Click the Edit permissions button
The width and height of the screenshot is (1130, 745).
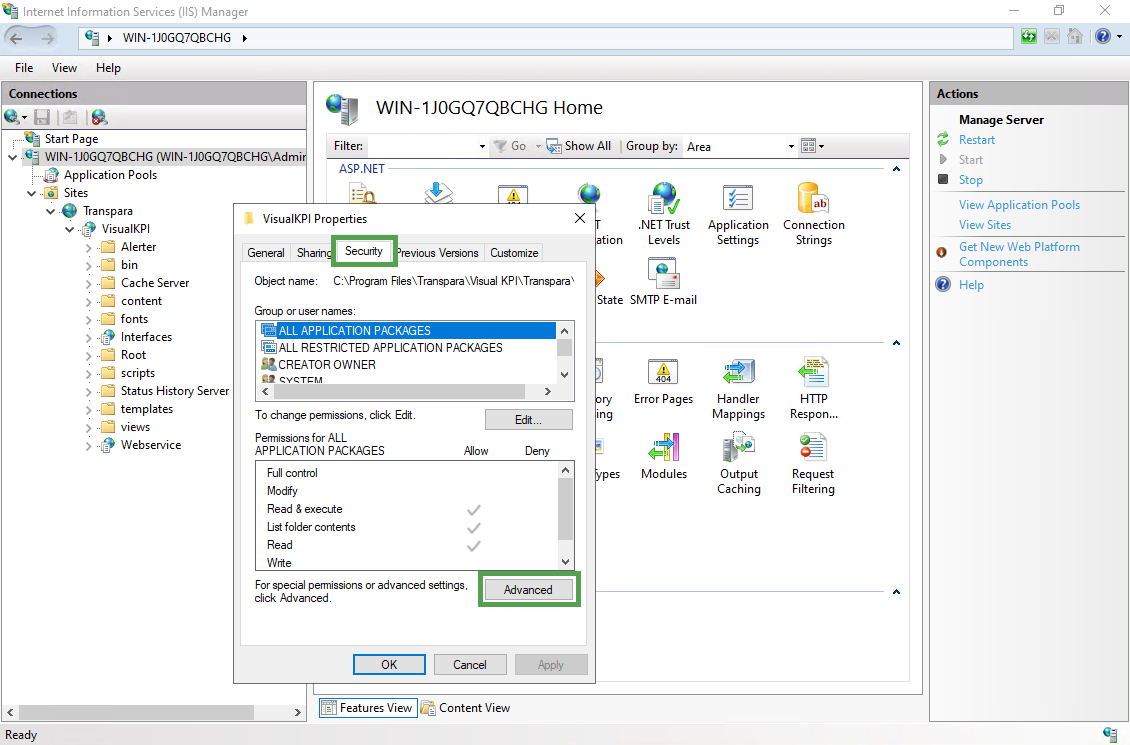(528, 420)
